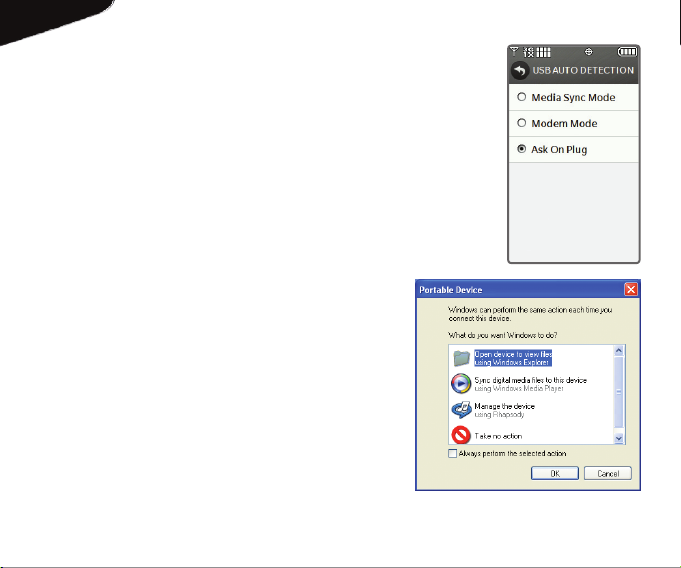Click the action list scroll up arrow

click(619, 351)
